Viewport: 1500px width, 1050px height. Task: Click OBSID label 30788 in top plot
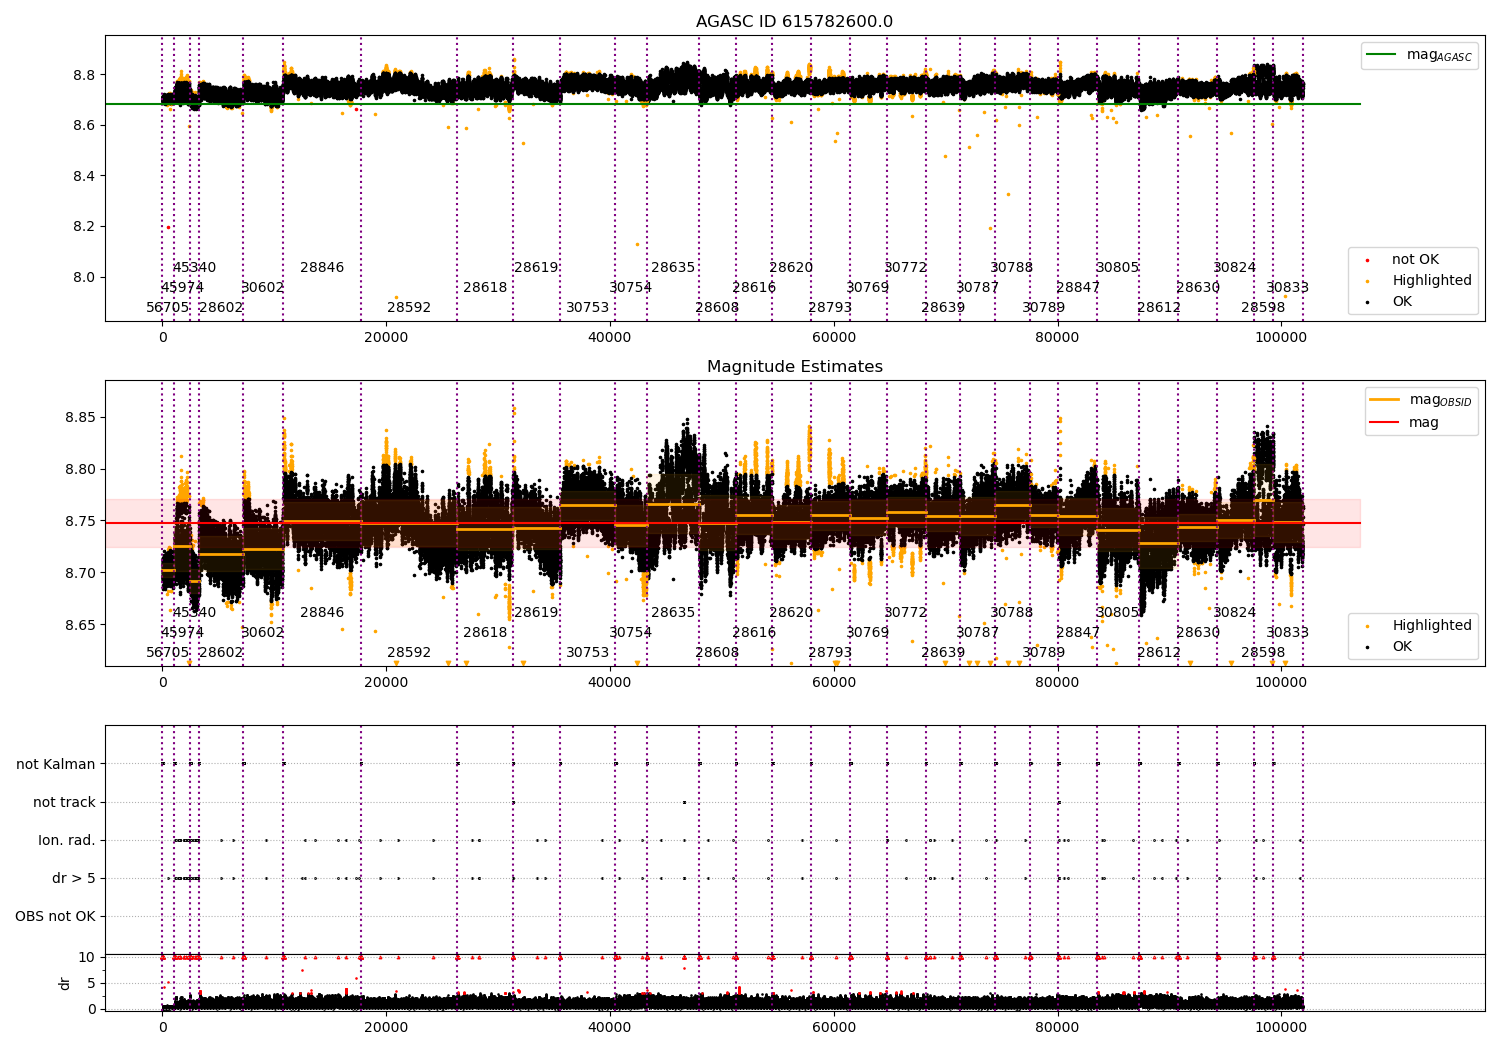(1012, 268)
